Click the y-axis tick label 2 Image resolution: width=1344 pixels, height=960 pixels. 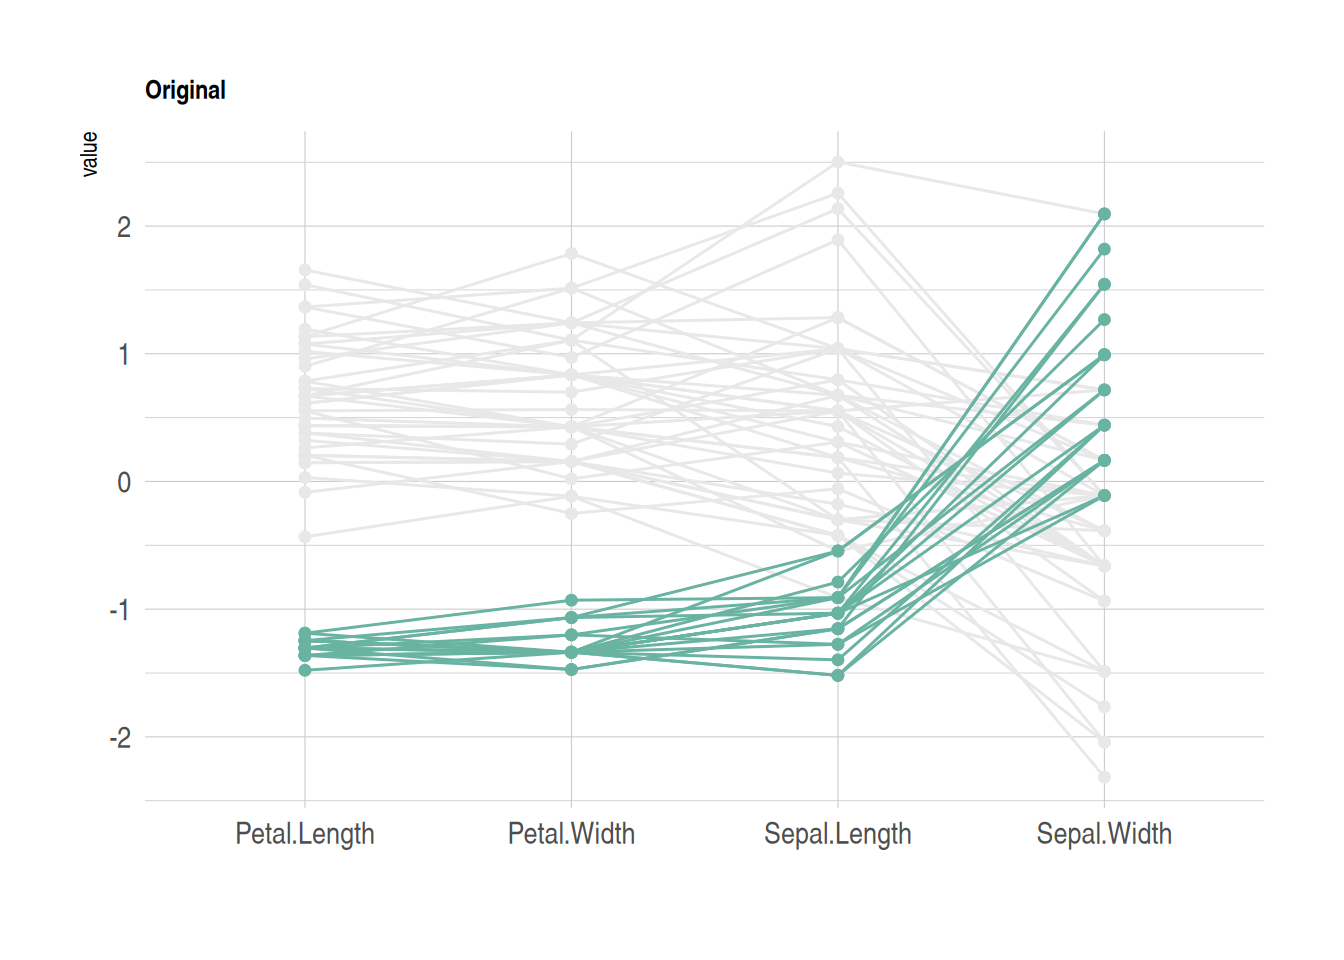point(124,227)
